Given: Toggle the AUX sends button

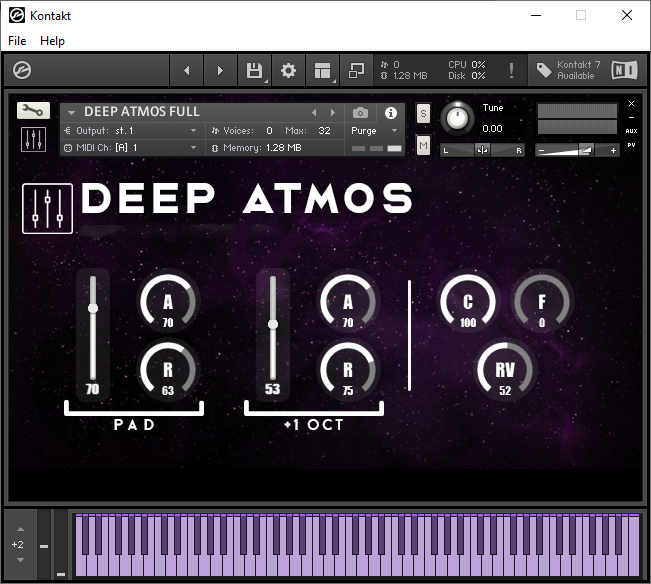Looking at the screenshot, I should (631, 131).
